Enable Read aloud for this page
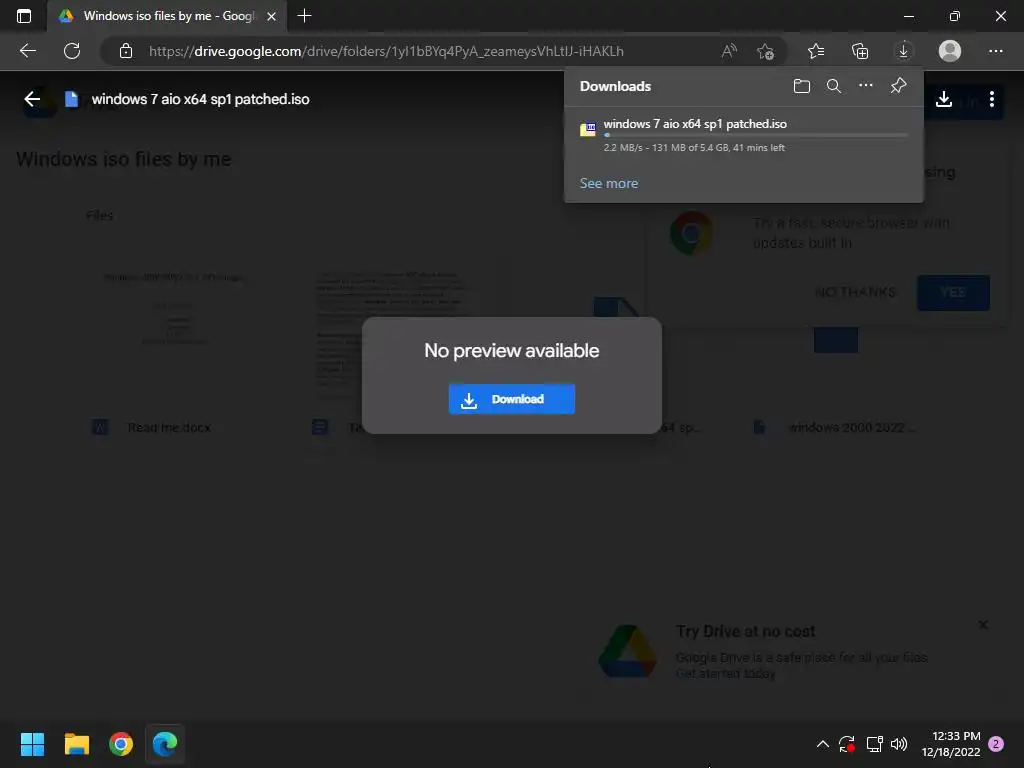1024x768 pixels. click(x=729, y=51)
